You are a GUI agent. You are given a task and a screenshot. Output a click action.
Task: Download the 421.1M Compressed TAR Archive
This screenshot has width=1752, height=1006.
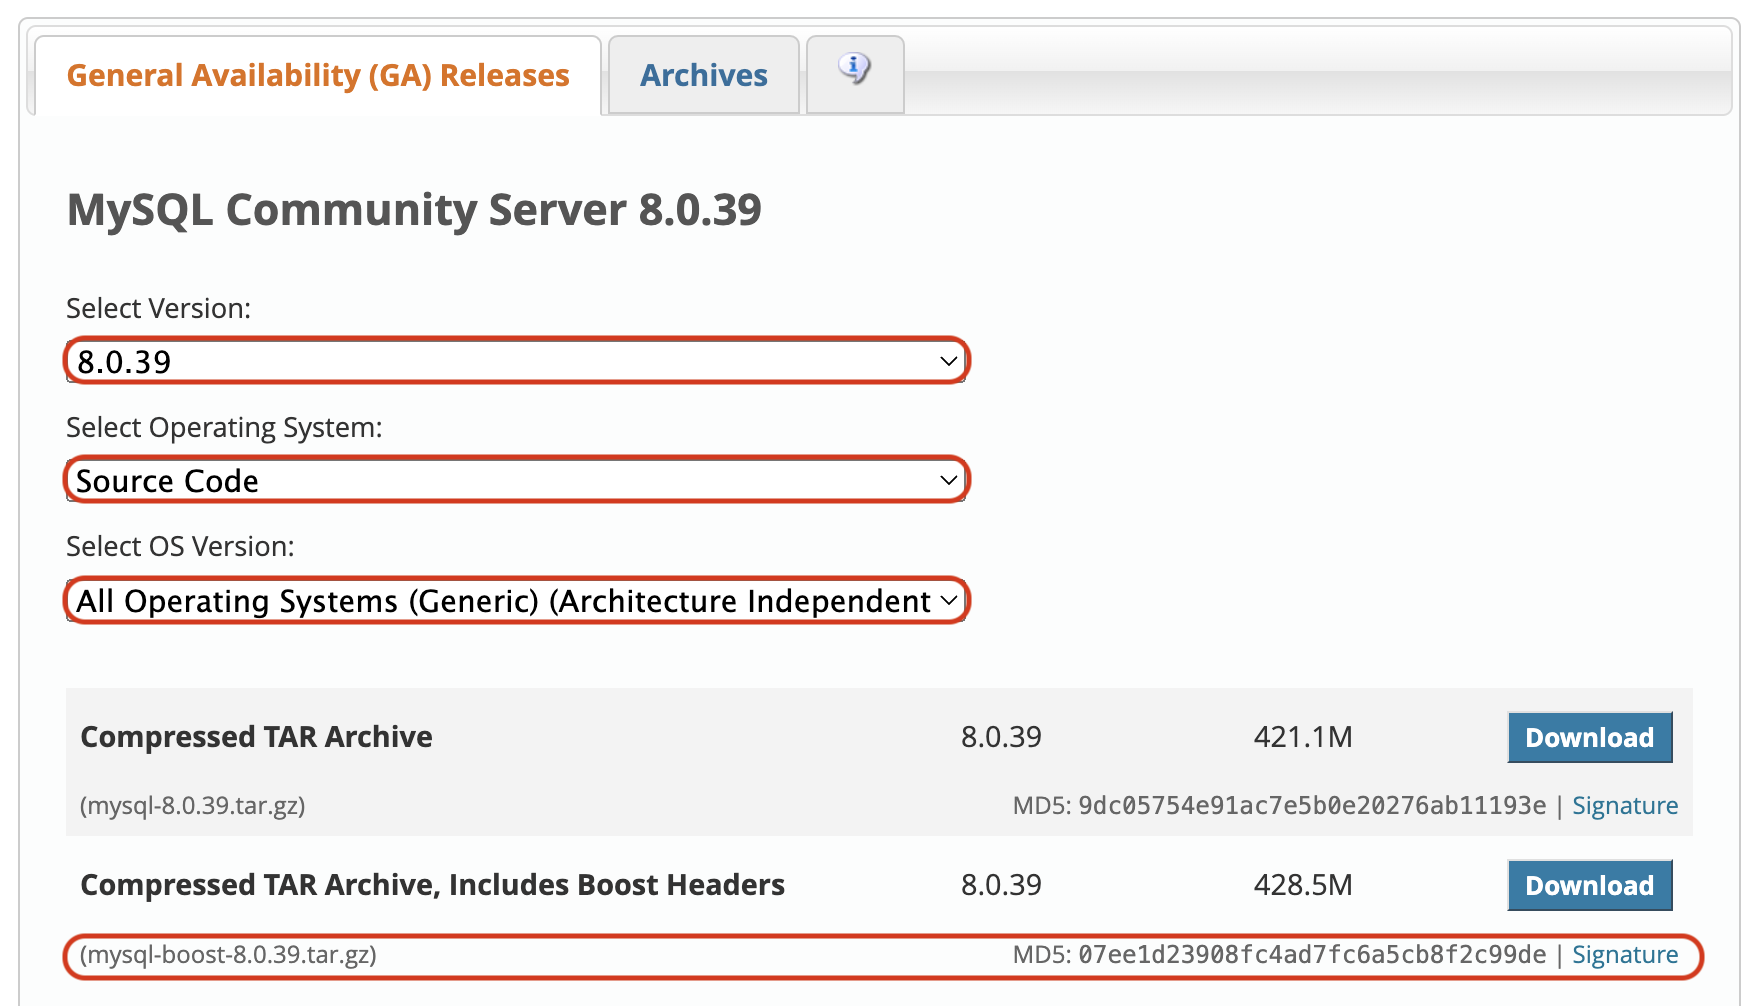tap(1588, 738)
